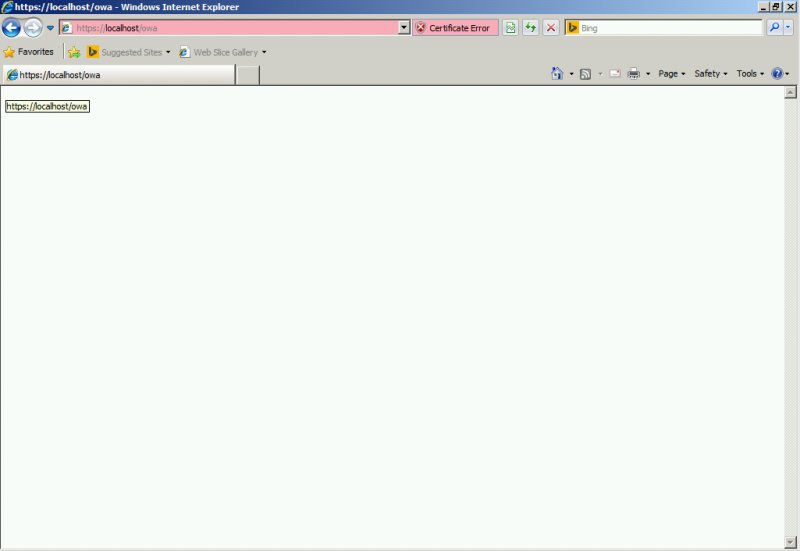Viewport: 800px width, 551px height.
Task: Open the Favorites center
Action: [29, 52]
